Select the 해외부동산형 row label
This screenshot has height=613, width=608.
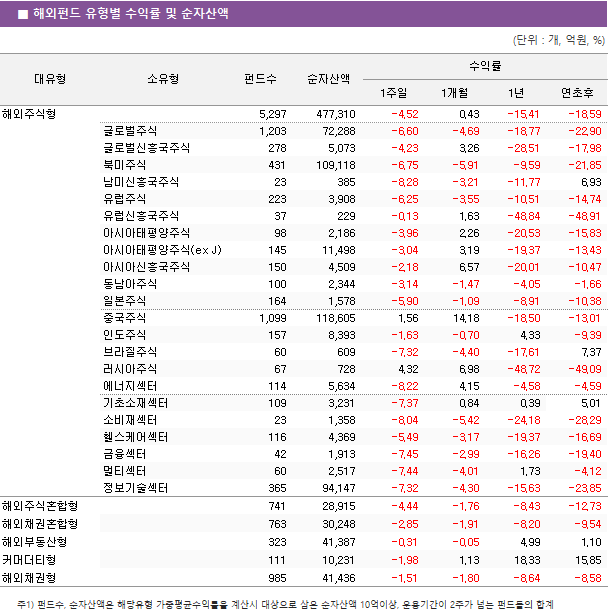pos(34,542)
